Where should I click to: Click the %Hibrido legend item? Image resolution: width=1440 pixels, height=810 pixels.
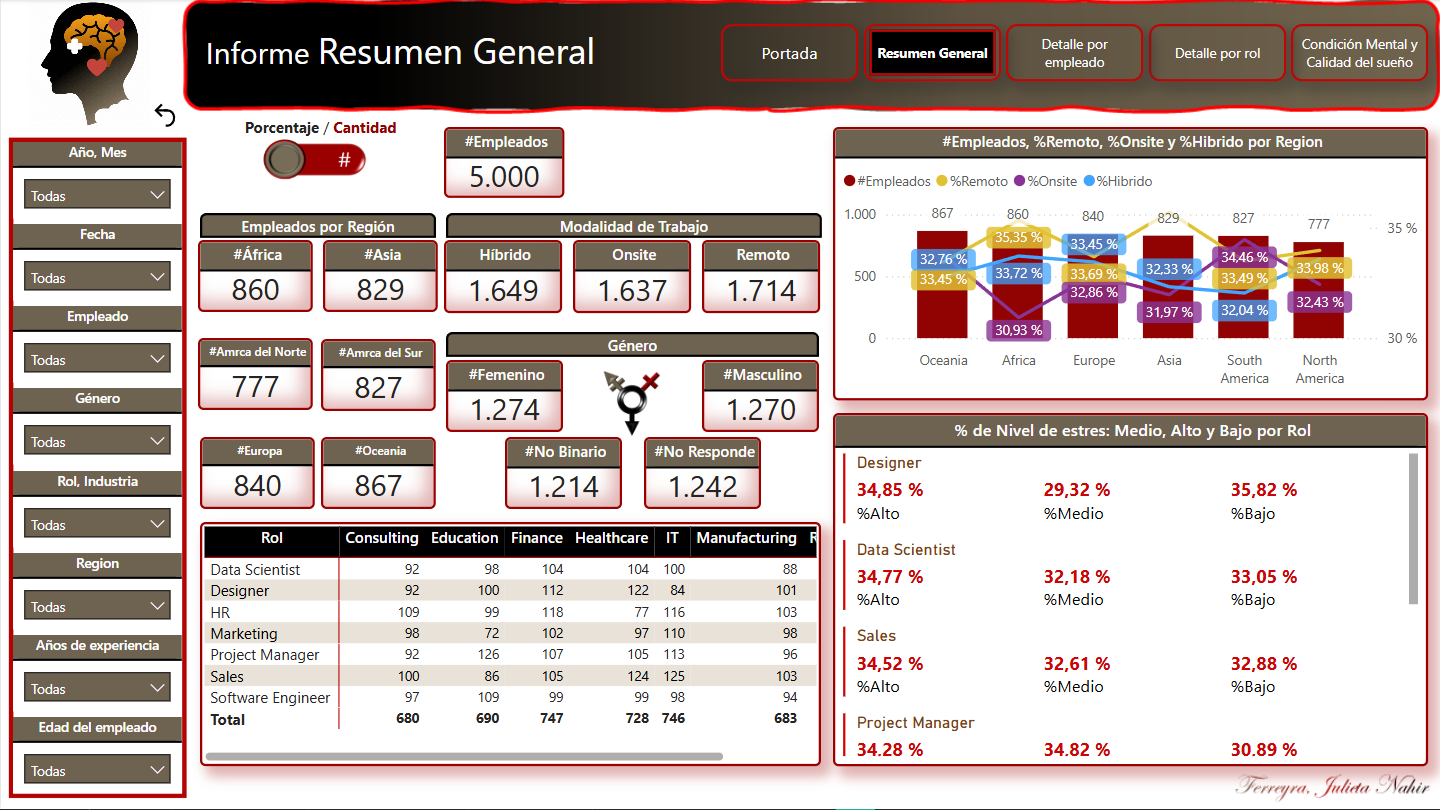1117,181
